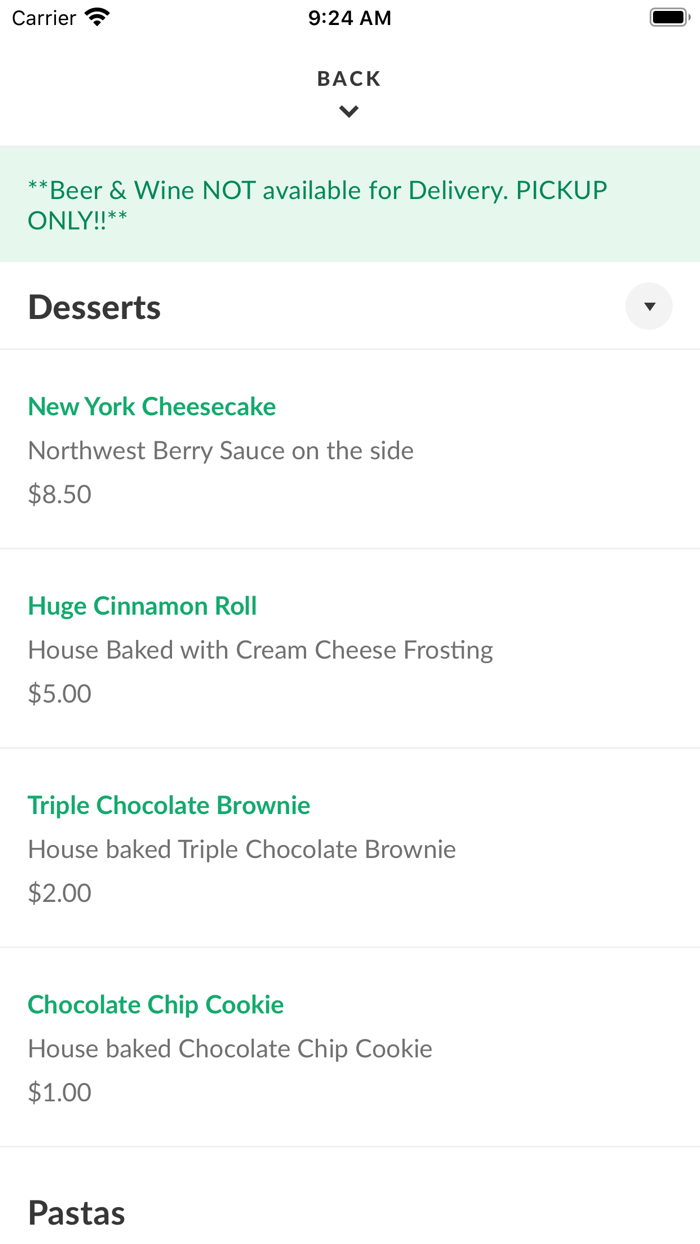Tap the Beer & Wine pickup notice banner
Screen dimensions: 700x1244
point(318,205)
